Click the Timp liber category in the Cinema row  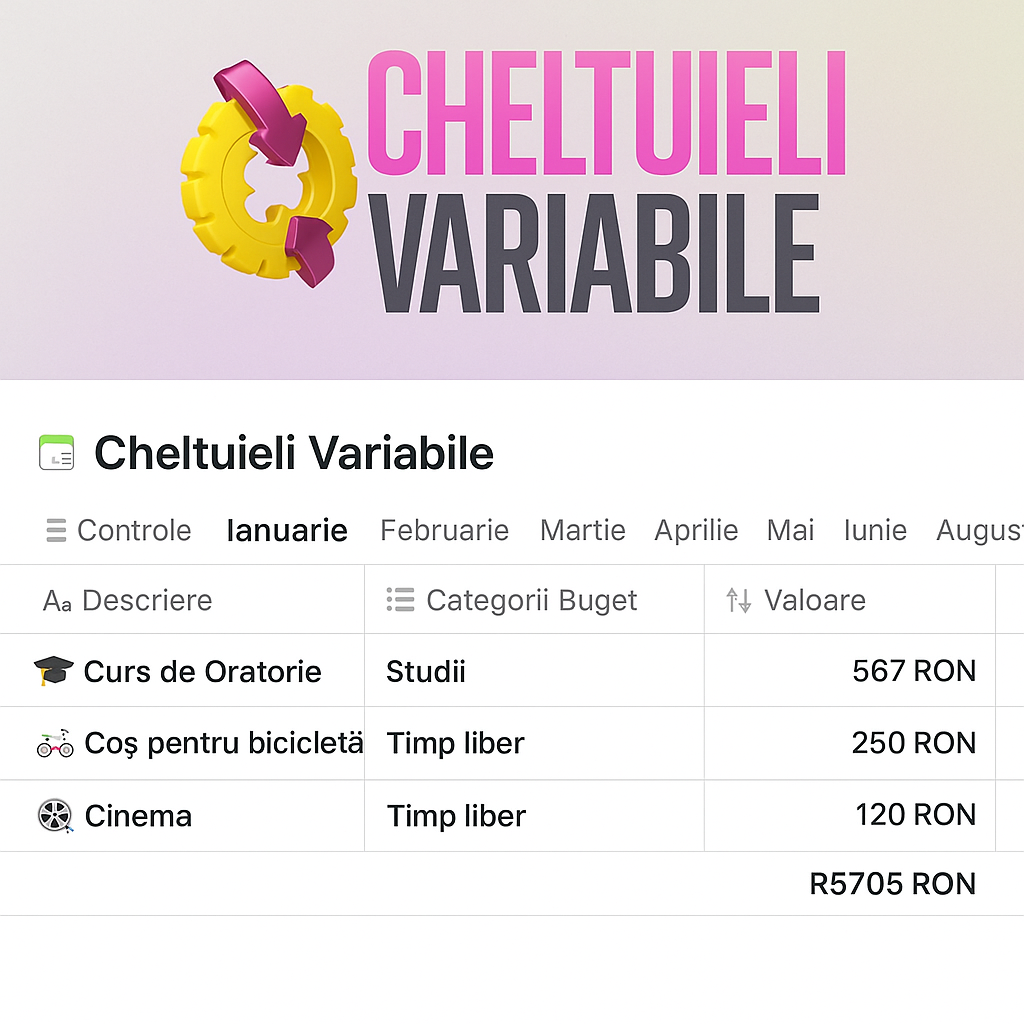[456, 816]
